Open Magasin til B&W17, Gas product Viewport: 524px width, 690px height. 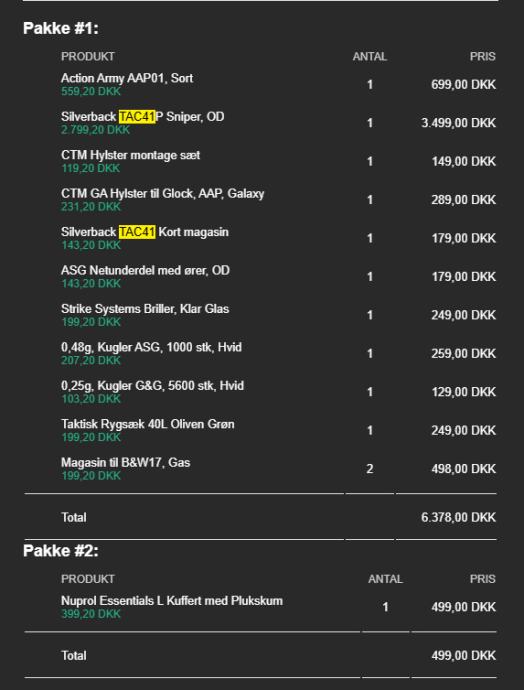point(125,462)
